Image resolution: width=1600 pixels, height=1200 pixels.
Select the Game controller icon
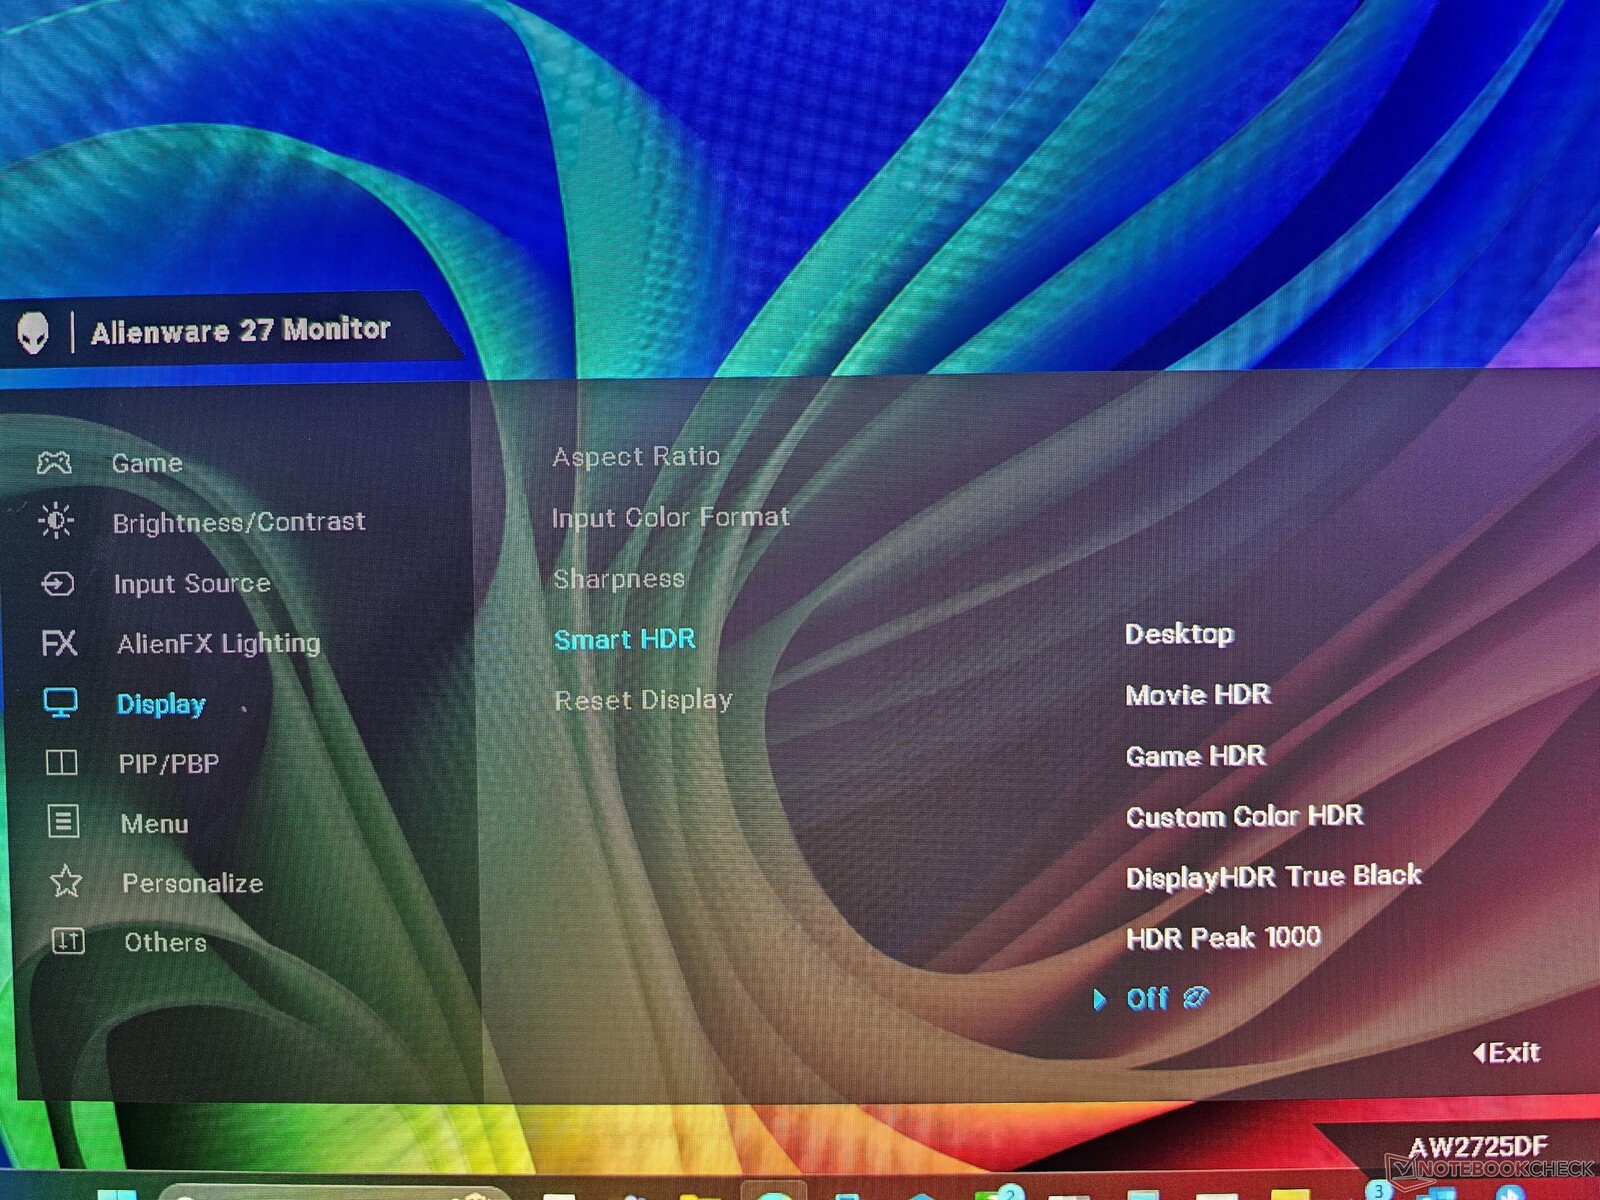click(x=54, y=462)
